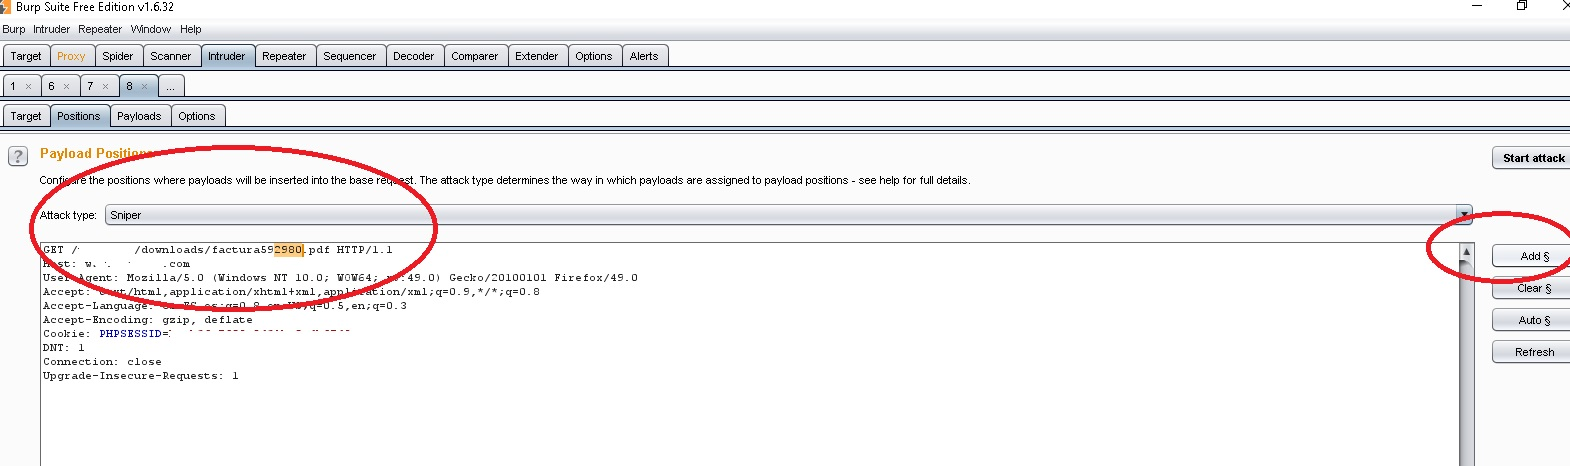The image size is (1570, 466).
Task: Click the Start attack button
Action: 1532,158
